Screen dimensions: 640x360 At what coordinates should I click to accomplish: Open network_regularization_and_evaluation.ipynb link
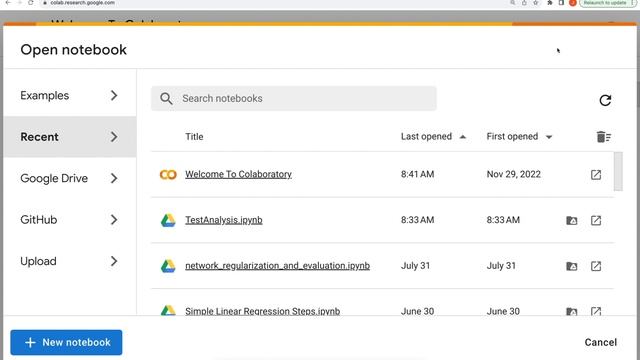coord(278,266)
